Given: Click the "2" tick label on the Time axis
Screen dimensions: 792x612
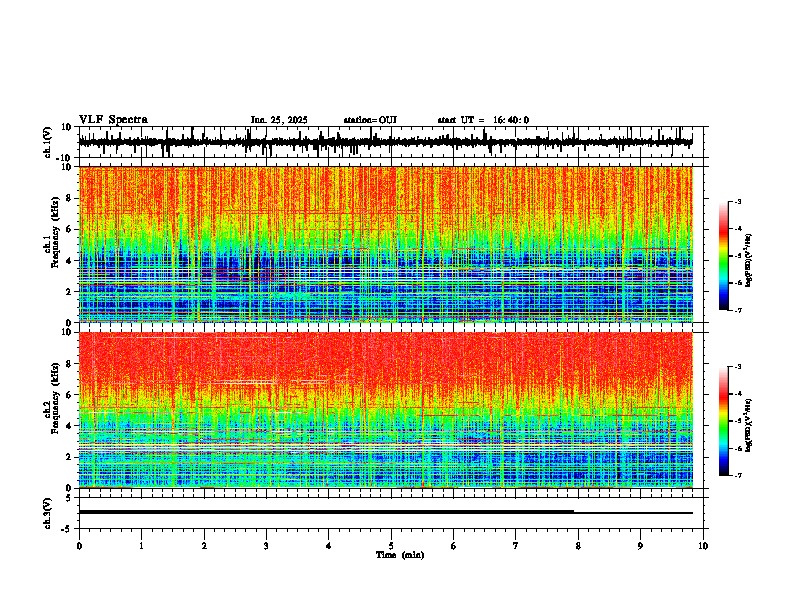Looking at the screenshot, I should (204, 546).
